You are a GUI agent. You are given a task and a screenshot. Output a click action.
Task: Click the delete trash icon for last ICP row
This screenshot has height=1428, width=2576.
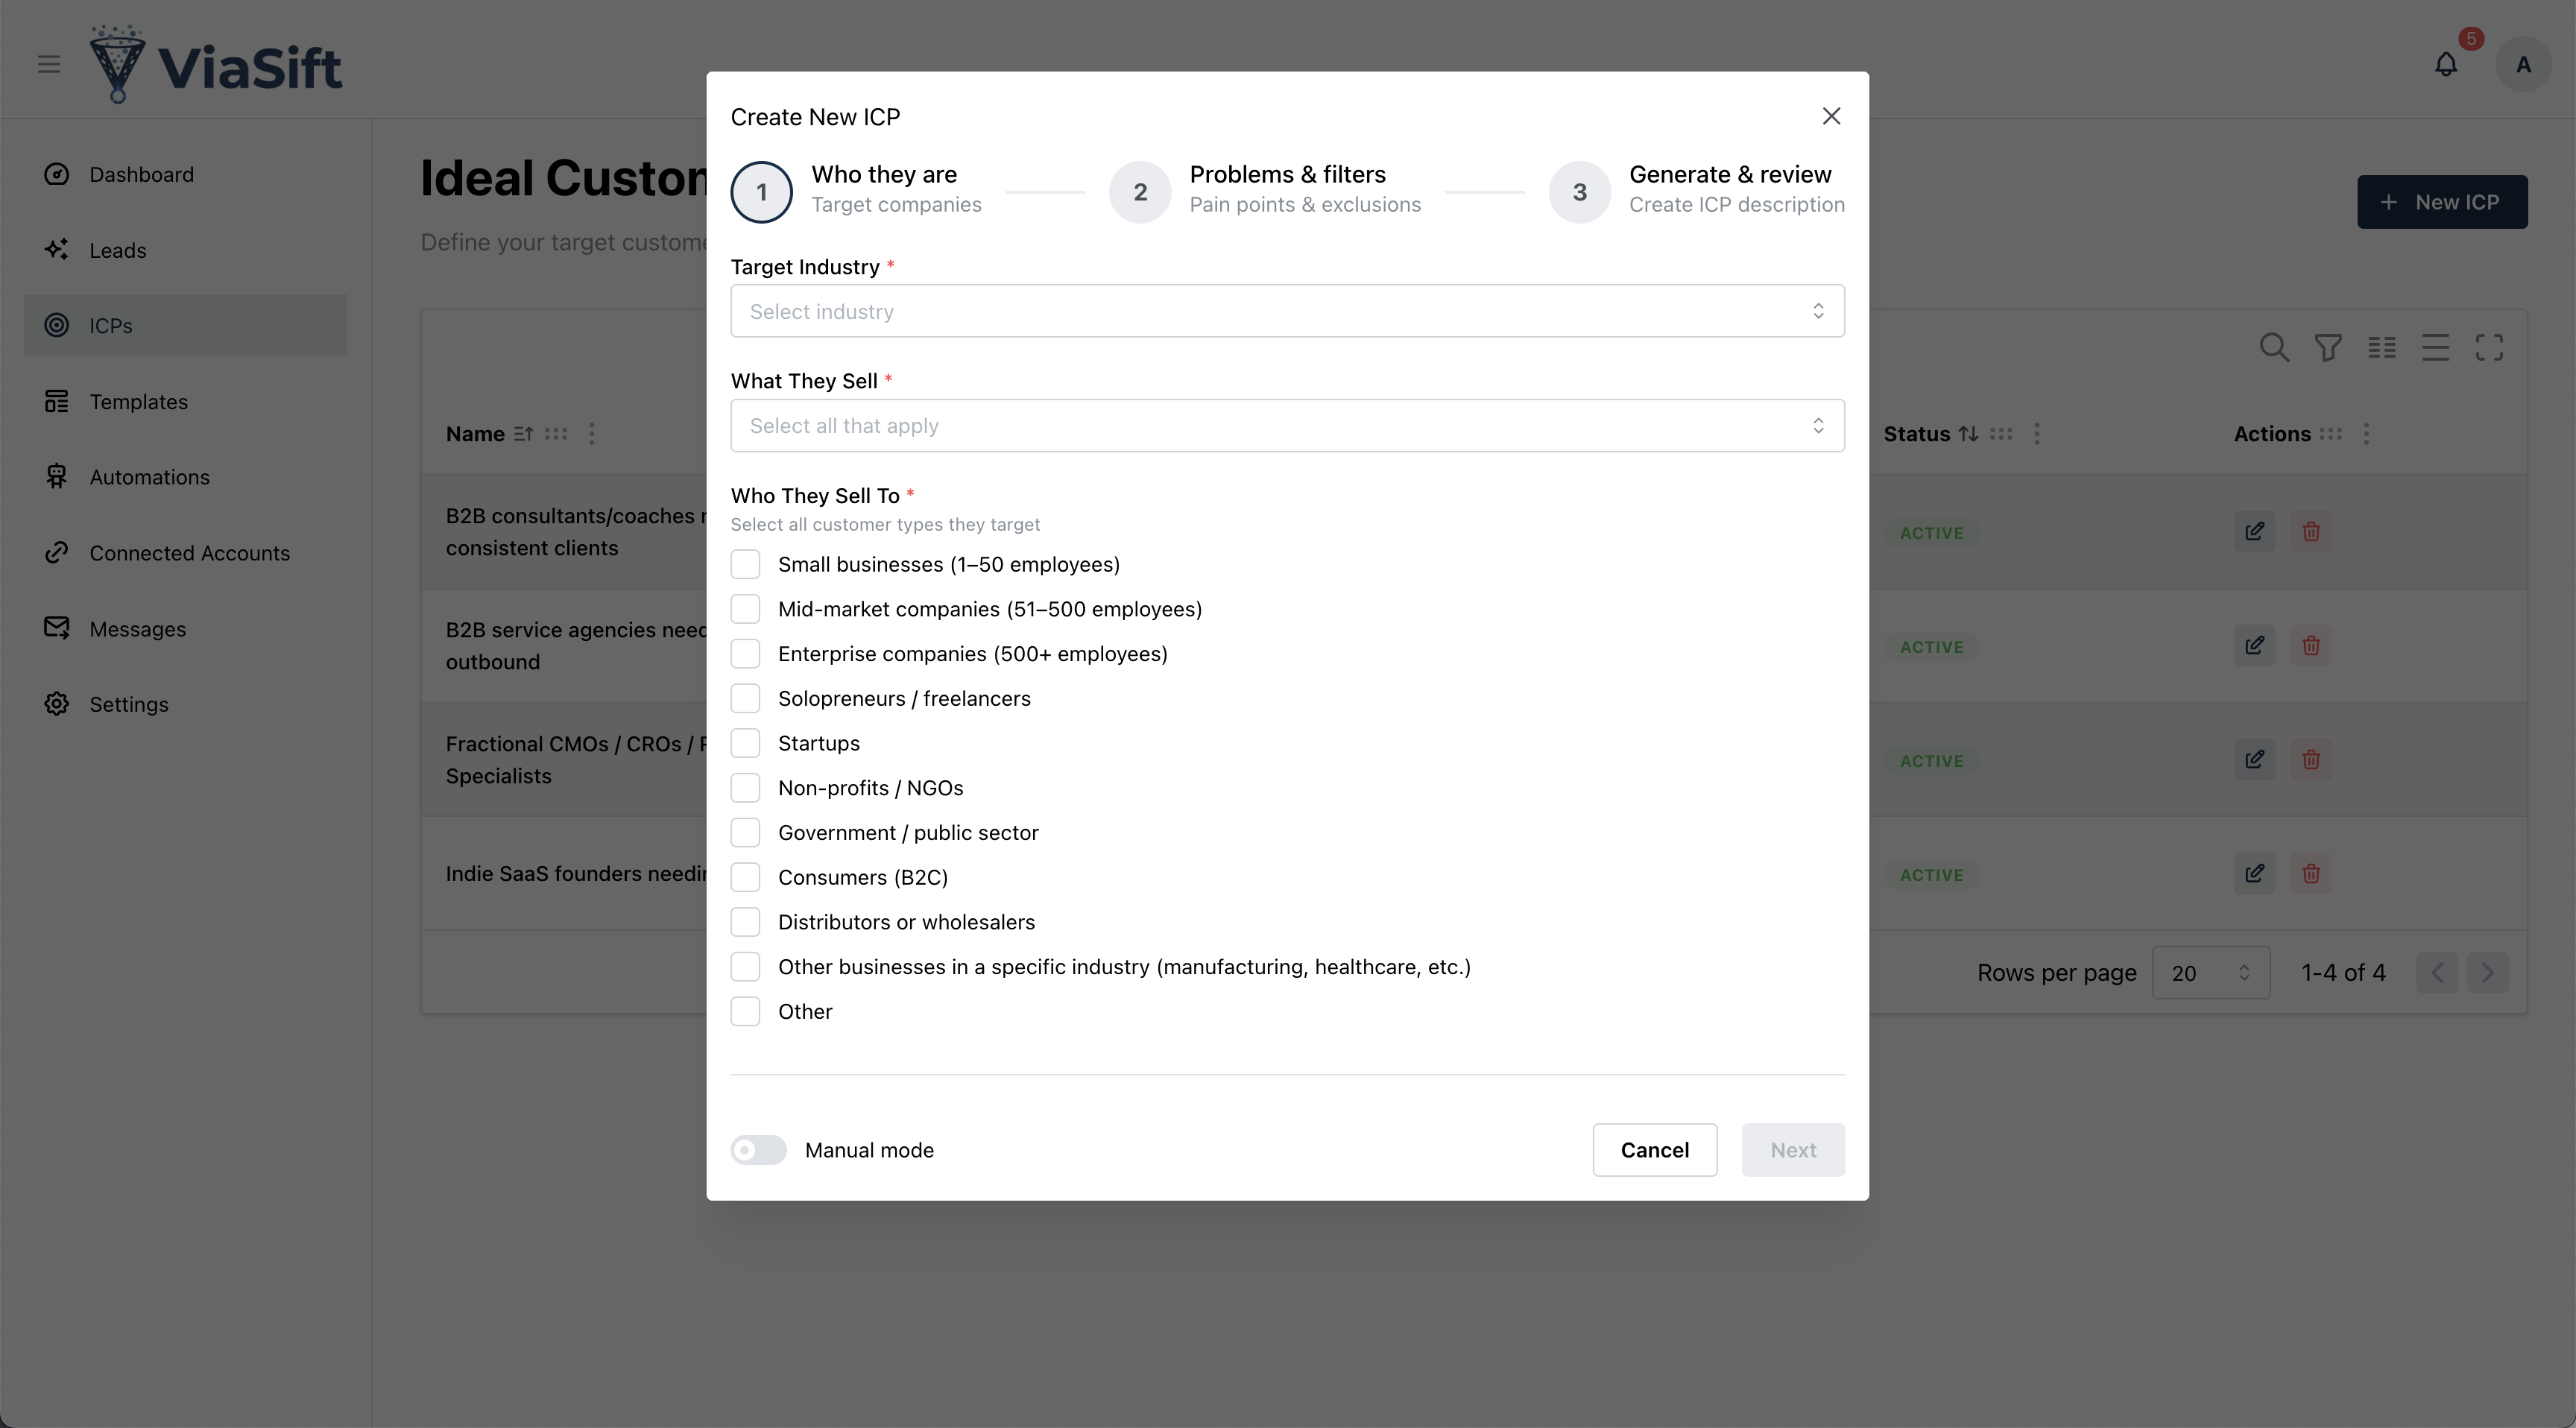coord(2310,873)
